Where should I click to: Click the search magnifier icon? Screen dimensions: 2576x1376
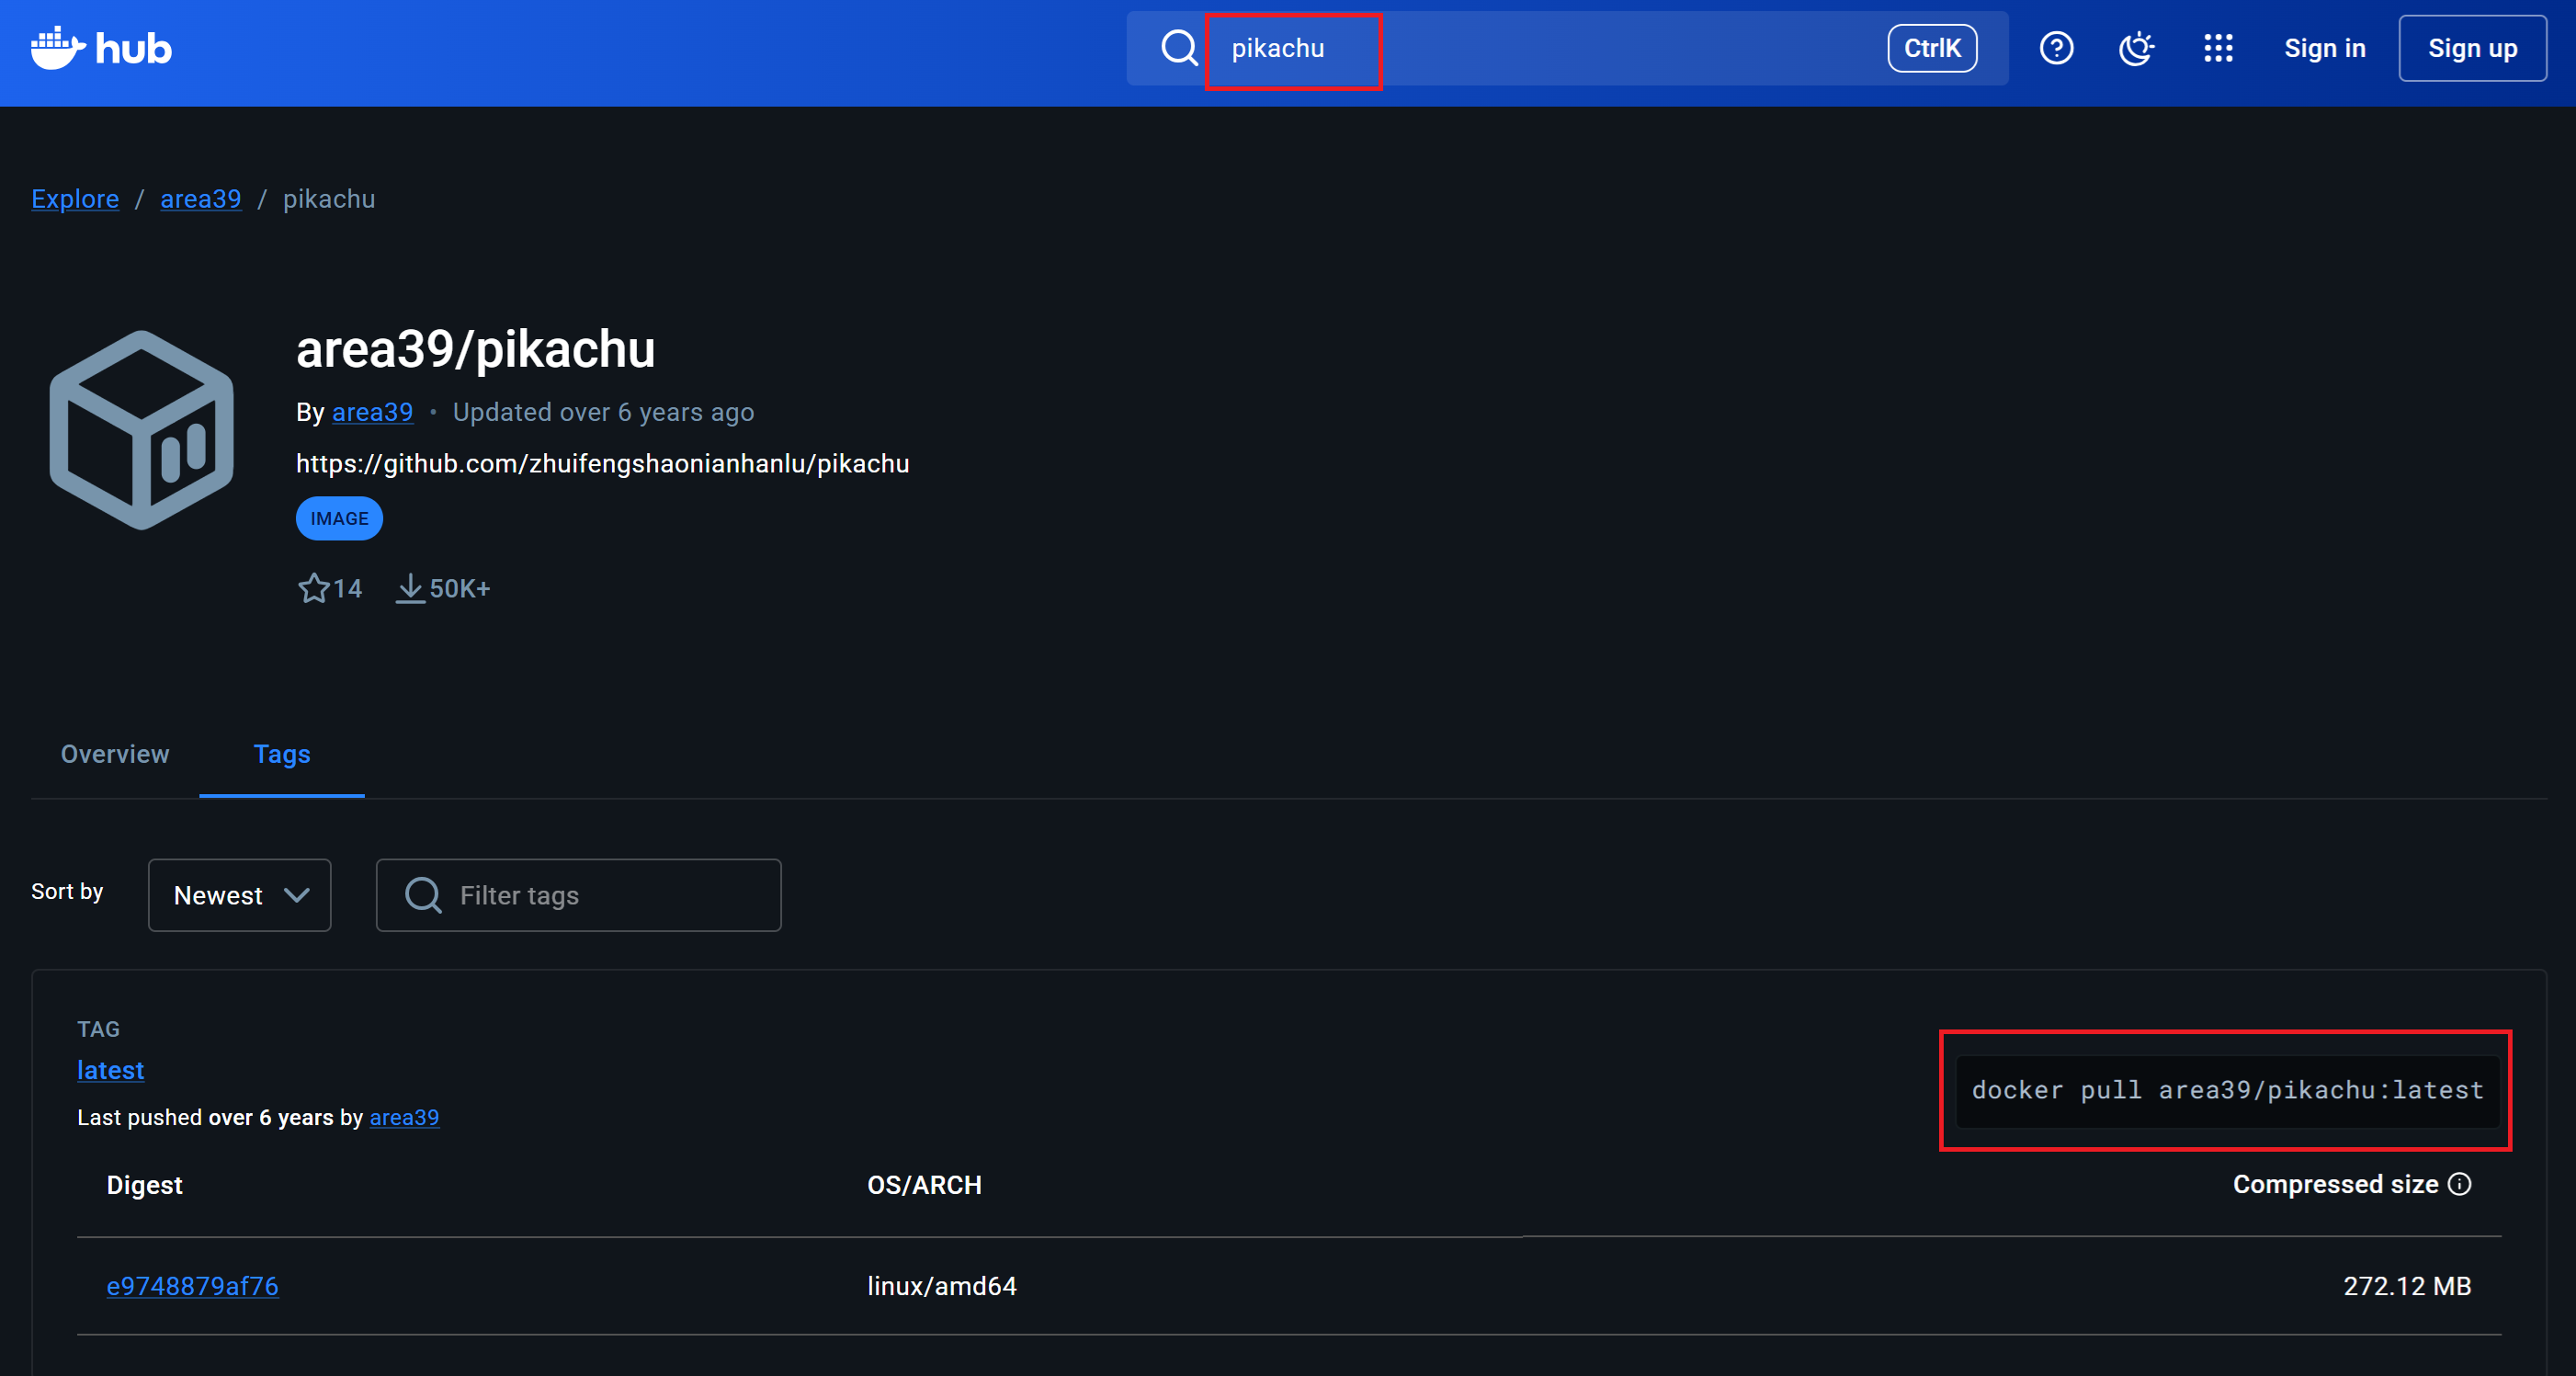coord(1179,48)
